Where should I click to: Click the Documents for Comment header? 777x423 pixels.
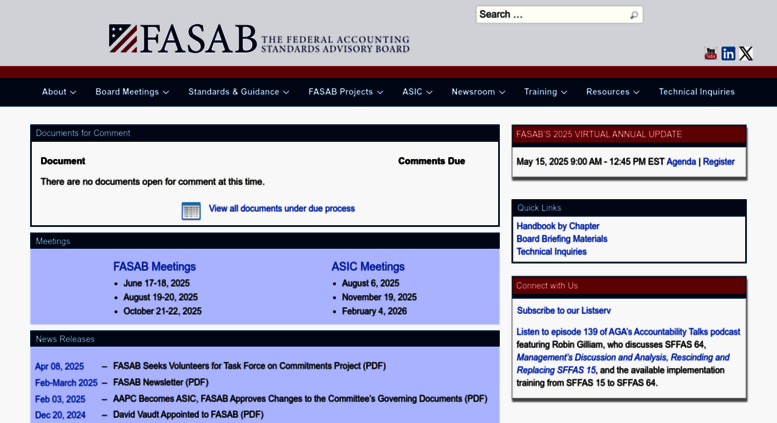click(265, 133)
